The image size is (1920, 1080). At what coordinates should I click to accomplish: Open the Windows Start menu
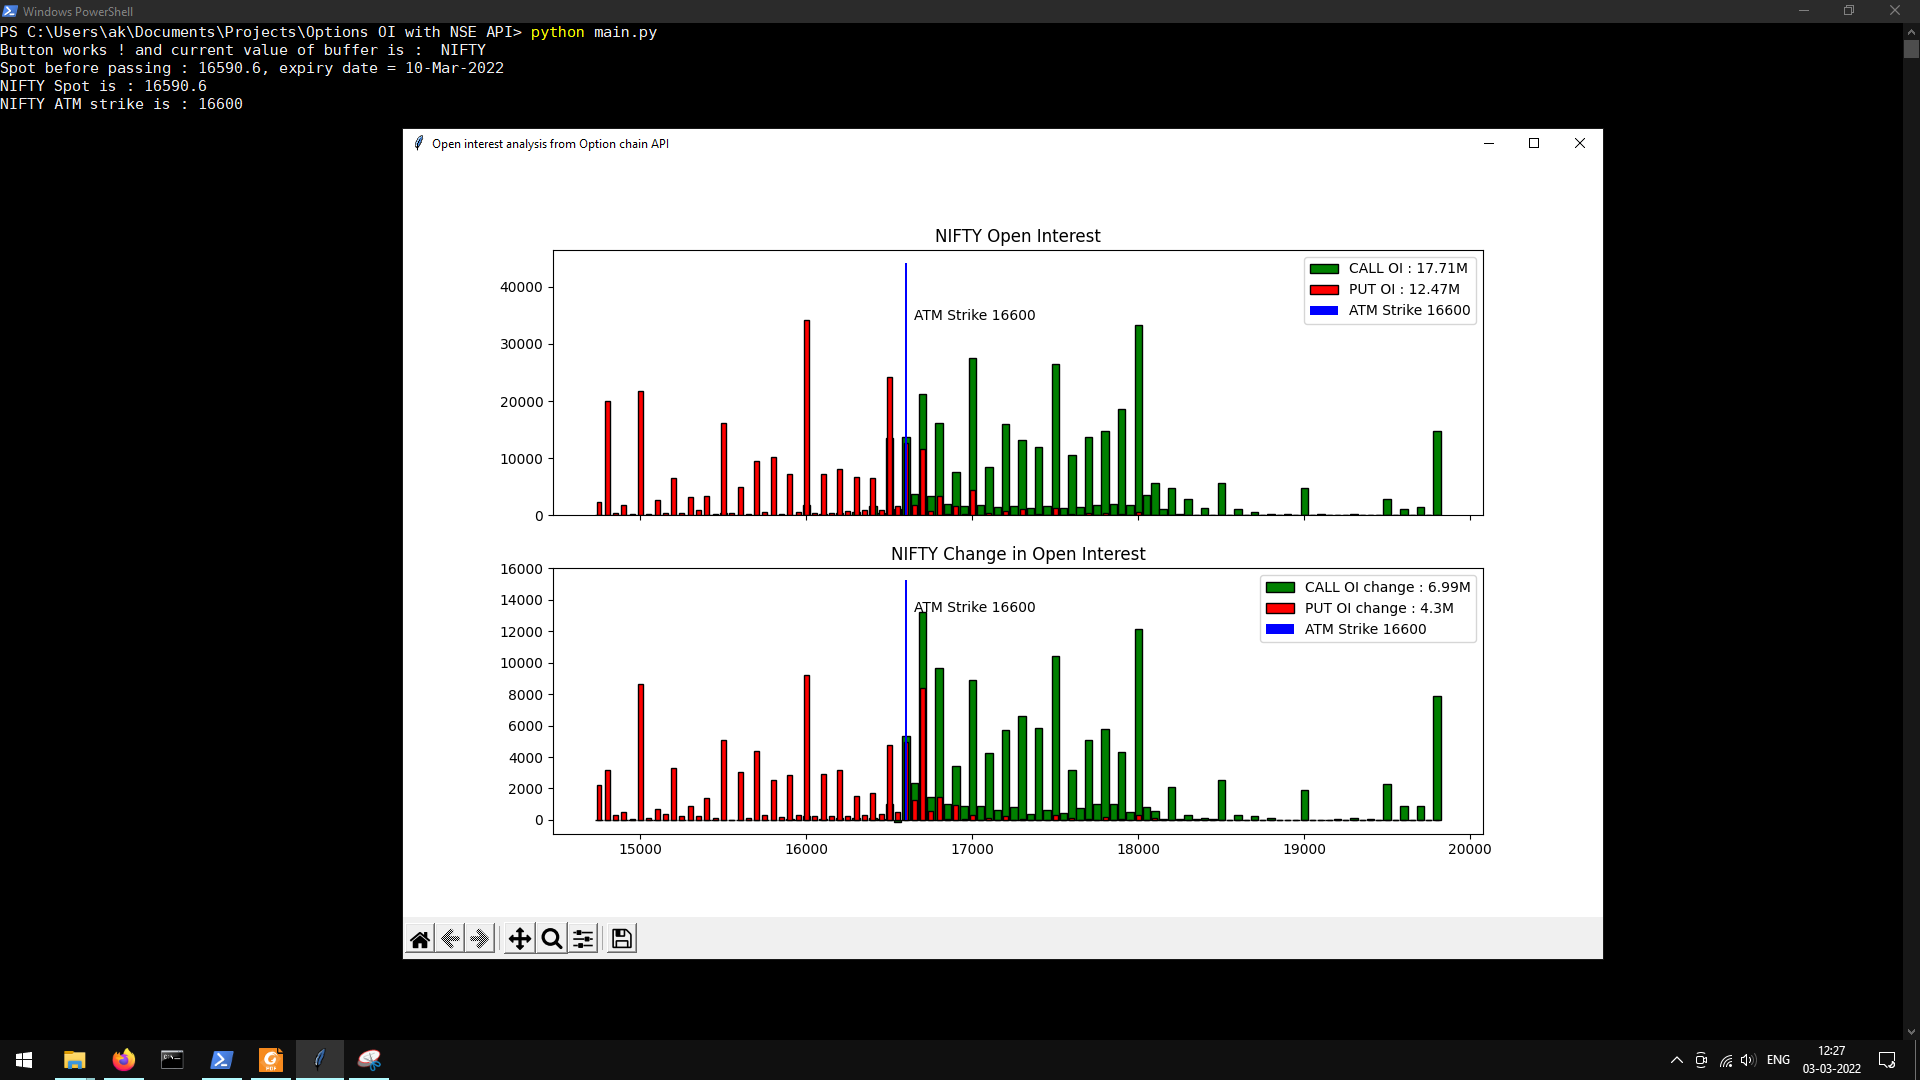24,1060
